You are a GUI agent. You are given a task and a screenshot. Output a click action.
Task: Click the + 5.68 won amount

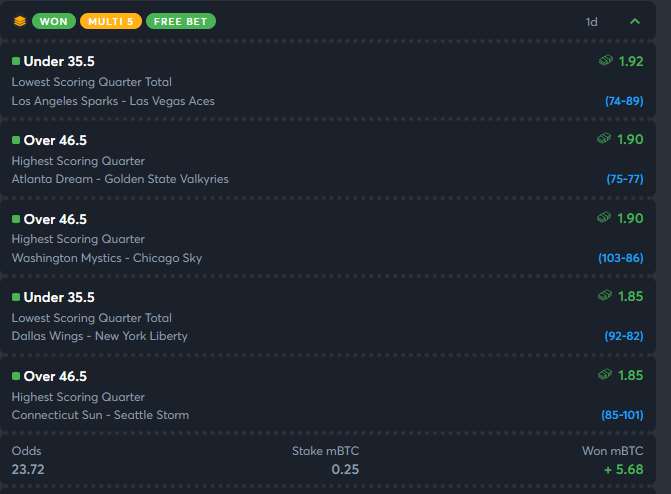click(623, 470)
